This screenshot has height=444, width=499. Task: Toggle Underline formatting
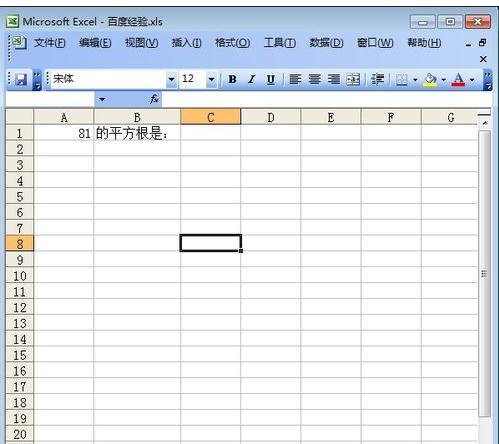(271, 79)
